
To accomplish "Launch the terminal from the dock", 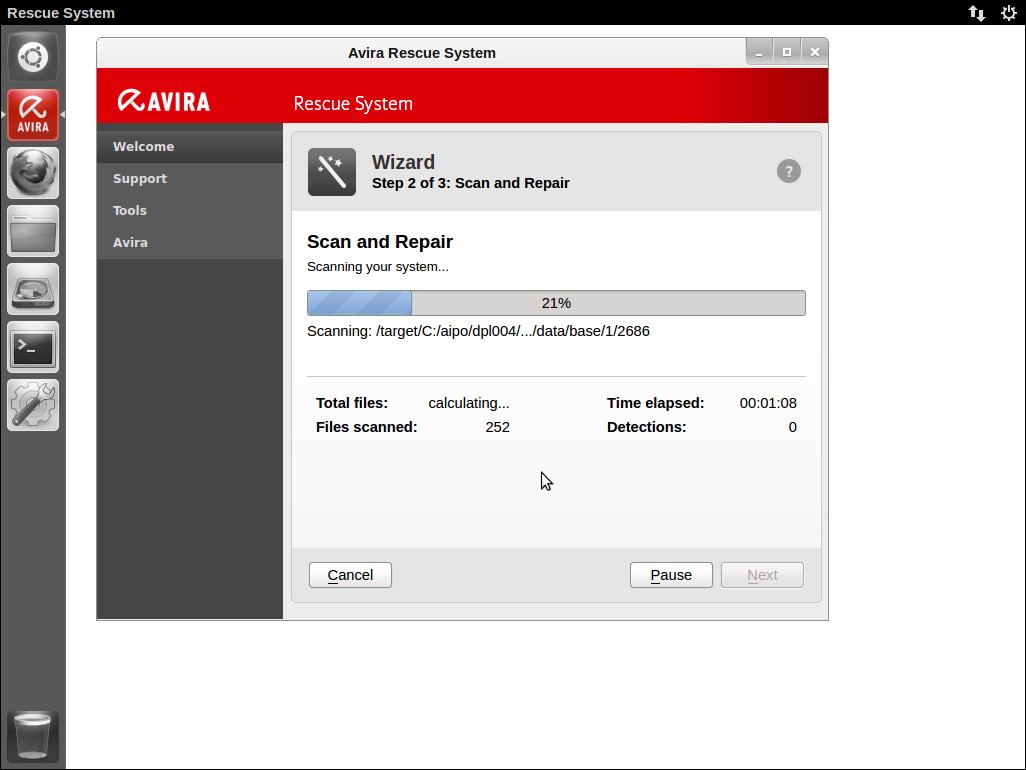I will [33, 347].
